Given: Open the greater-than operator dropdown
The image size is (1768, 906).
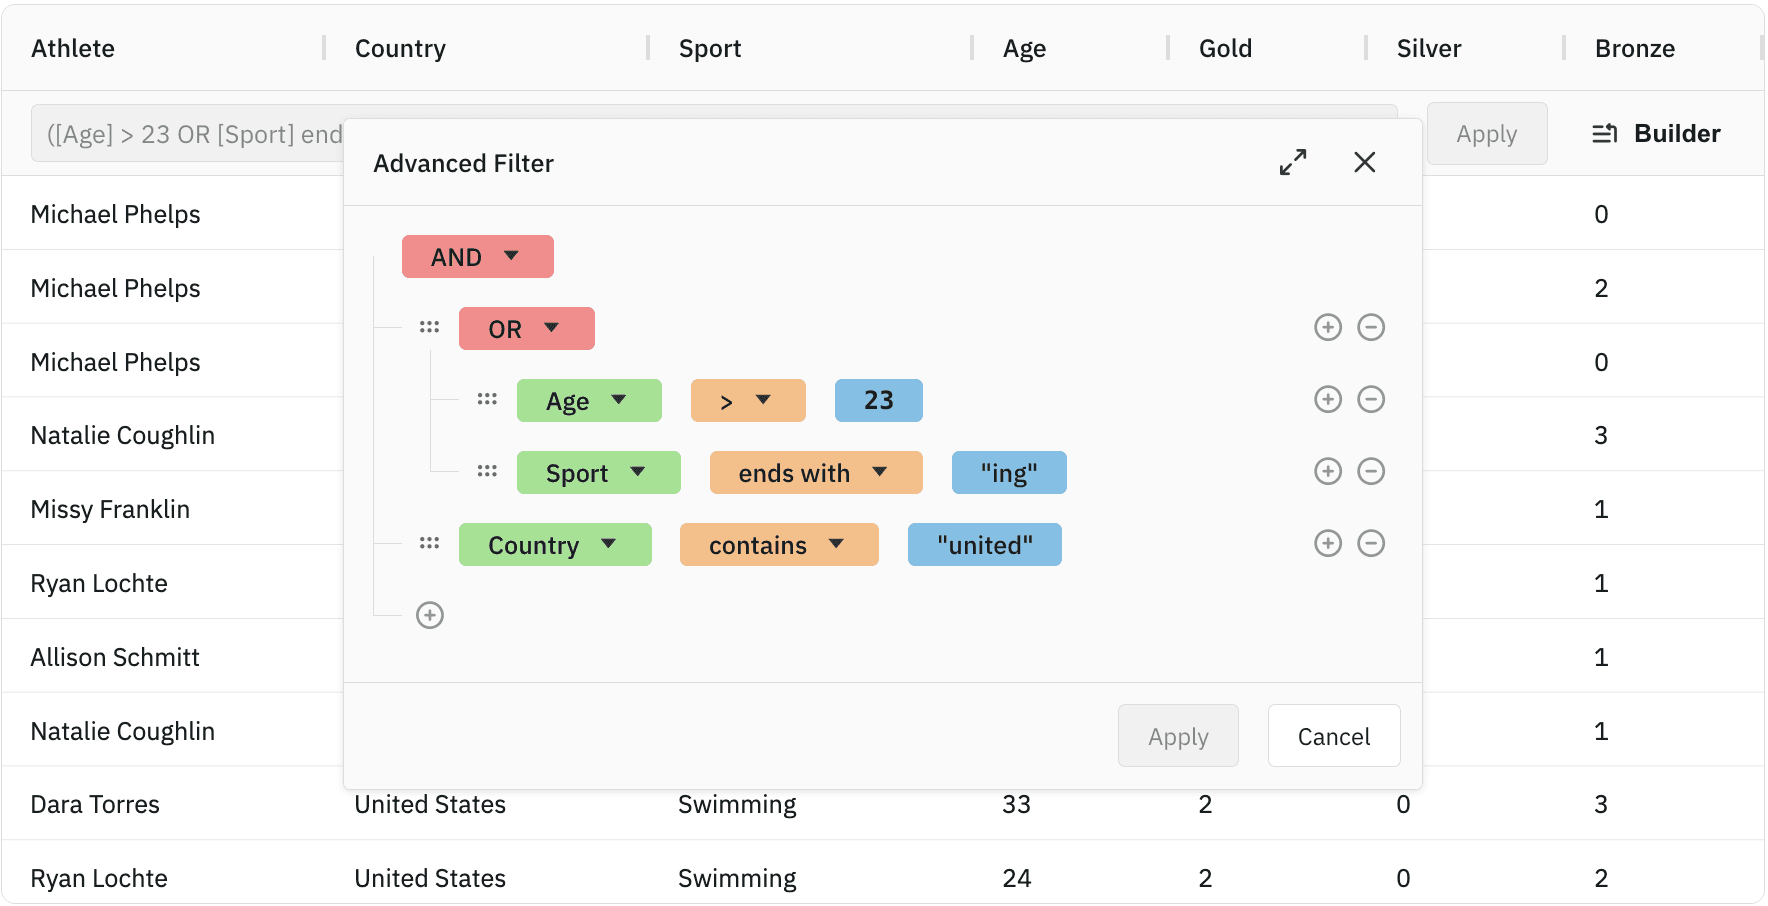Looking at the screenshot, I should (x=748, y=401).
